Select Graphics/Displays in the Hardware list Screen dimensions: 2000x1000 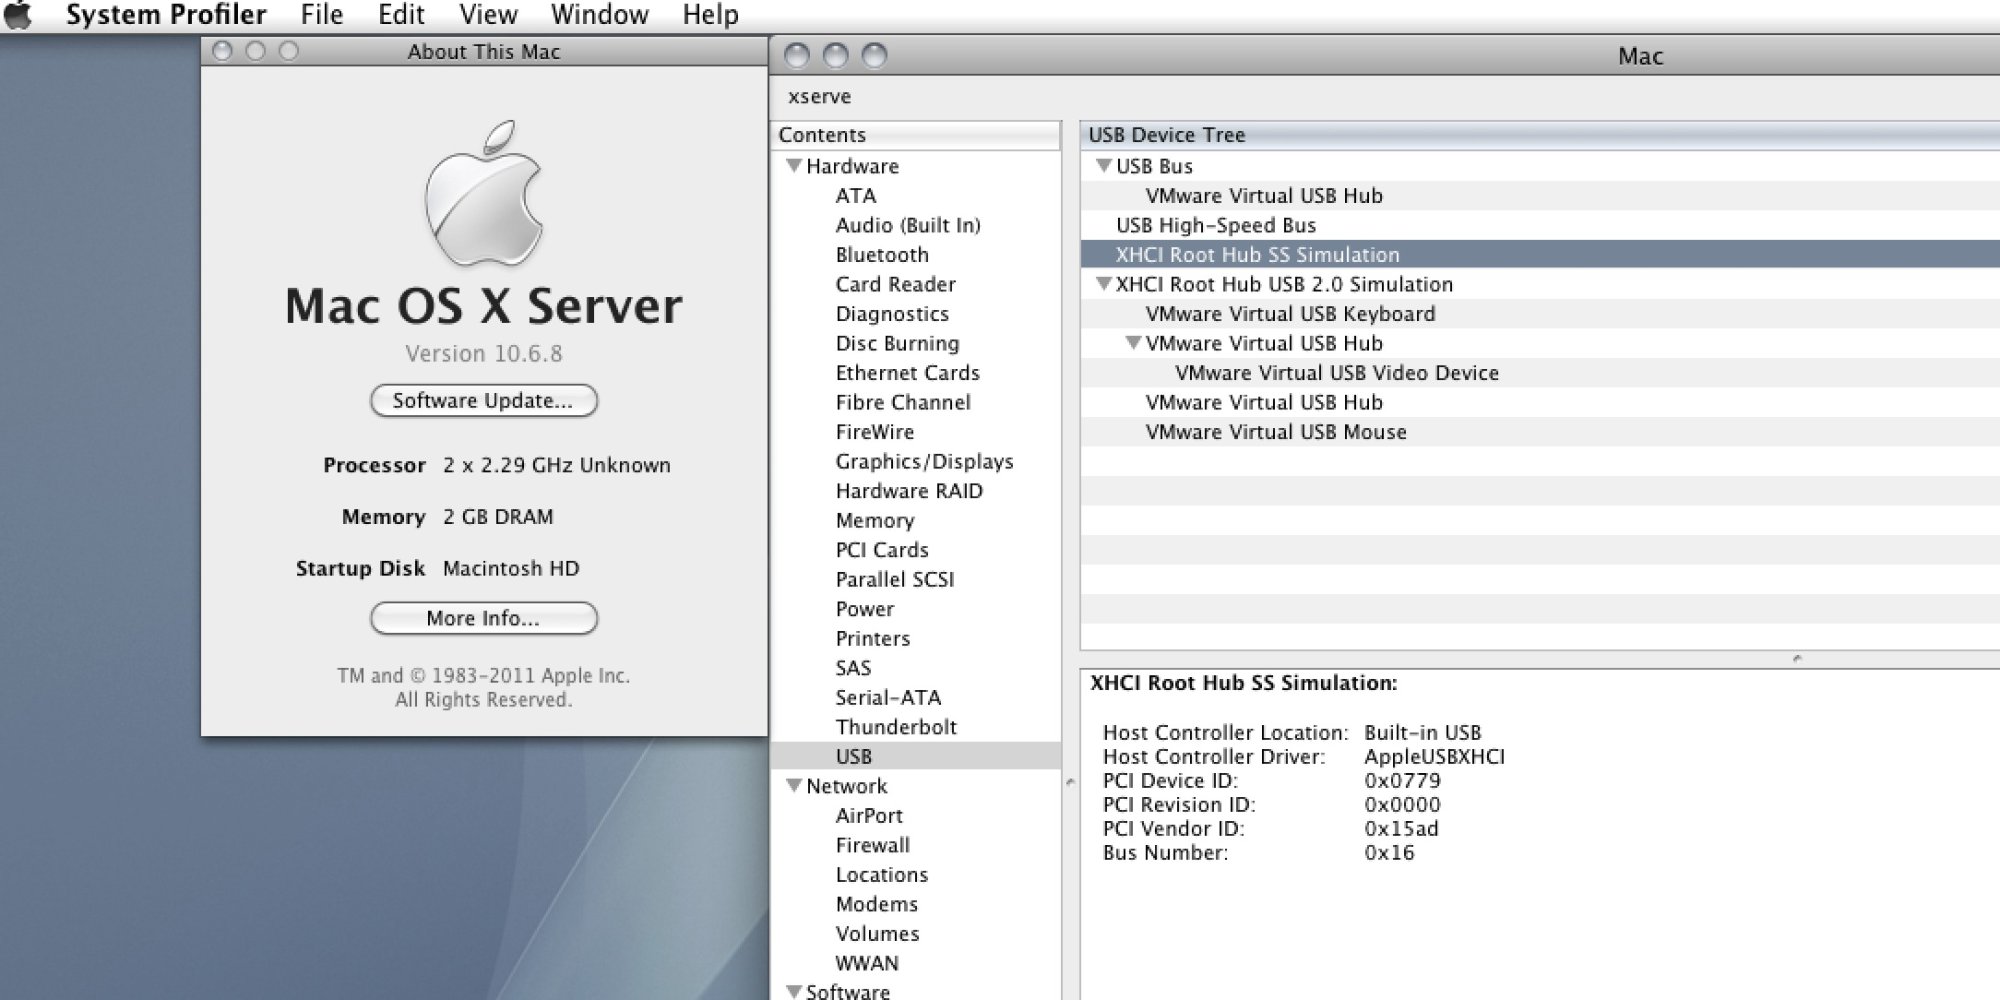tap(924, 462)
